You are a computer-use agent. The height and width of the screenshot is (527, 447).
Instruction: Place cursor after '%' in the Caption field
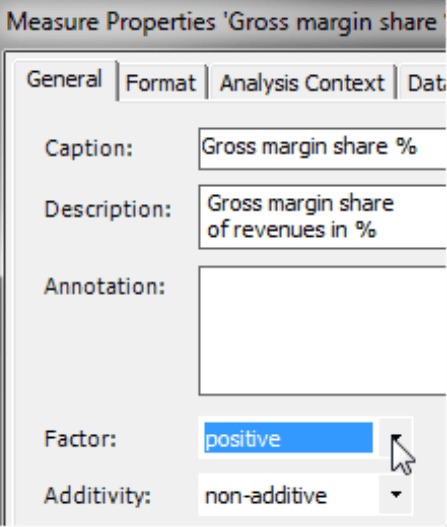pyautogui.click(x=419, y=147)
